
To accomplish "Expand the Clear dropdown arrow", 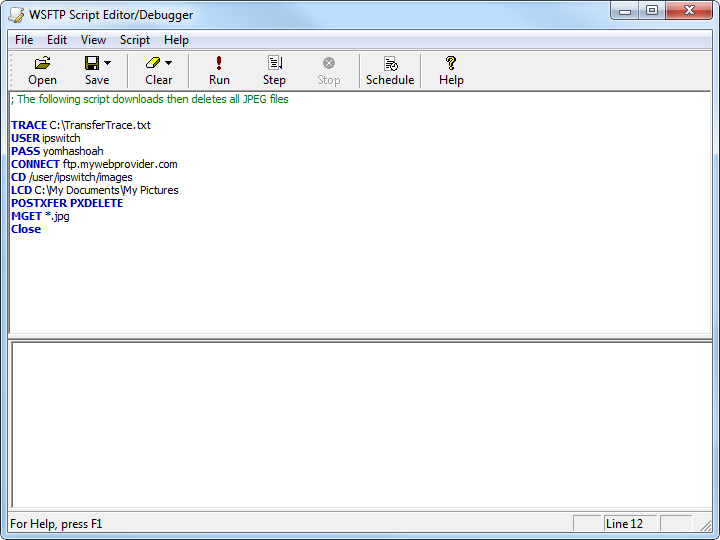I will tap(169, 63).
